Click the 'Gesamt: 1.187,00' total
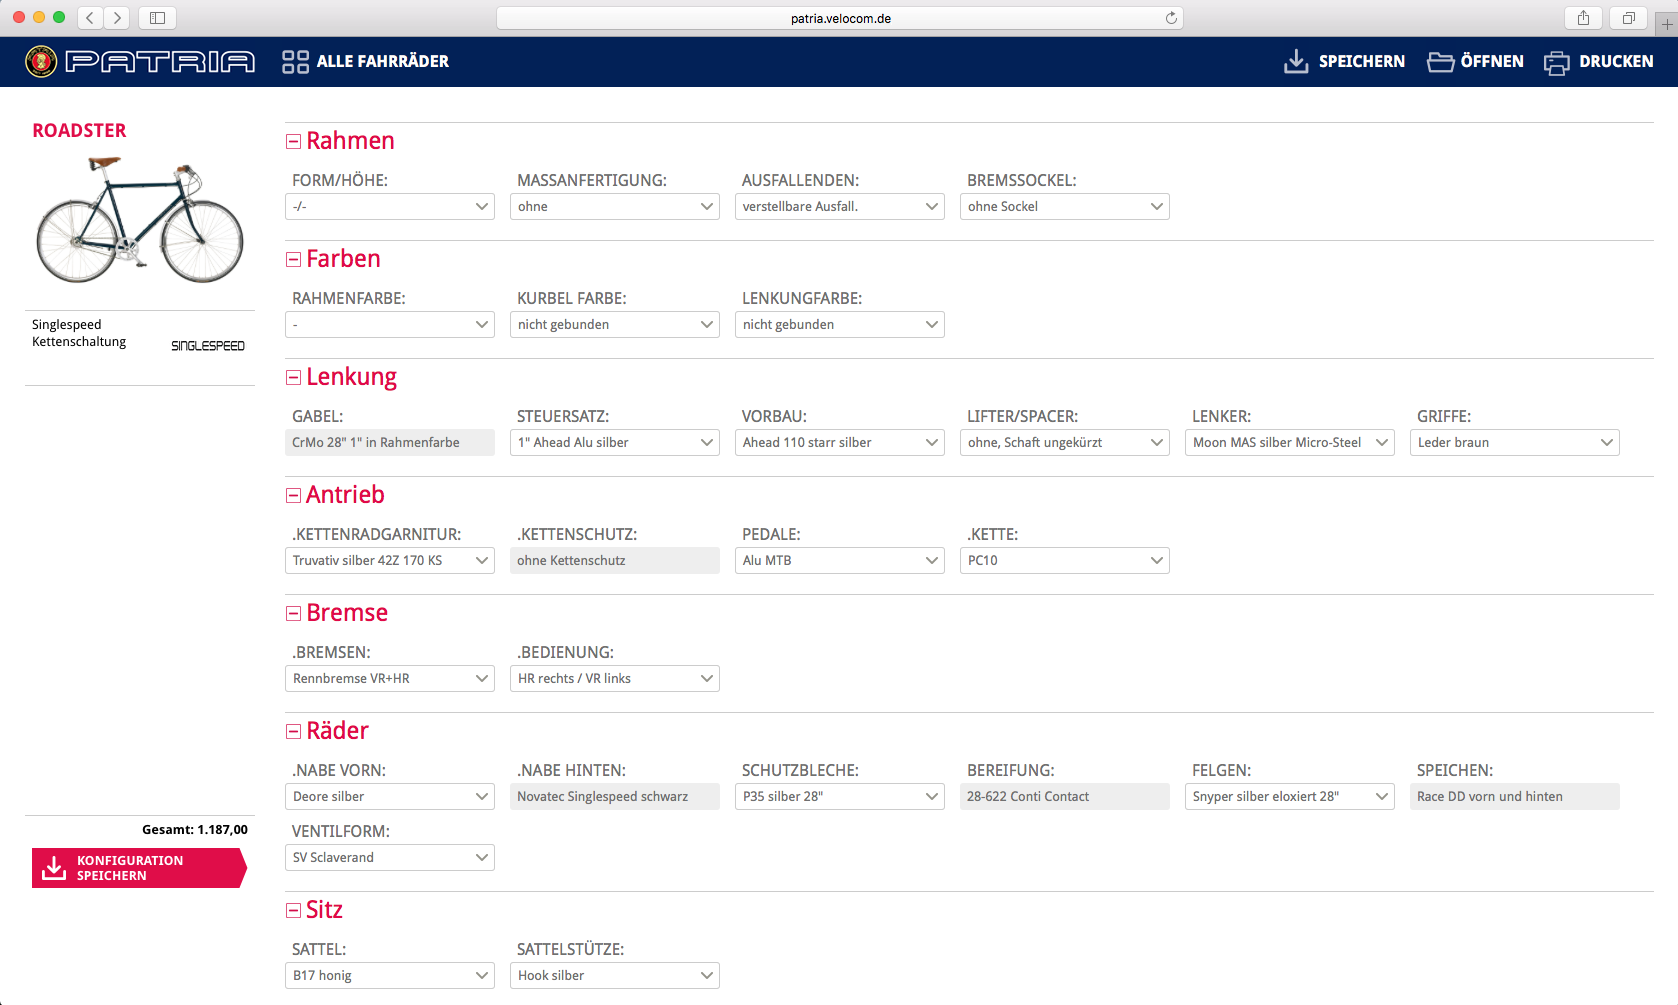The width and height of the screenshot is (1678, 1005). pos(195,830)
